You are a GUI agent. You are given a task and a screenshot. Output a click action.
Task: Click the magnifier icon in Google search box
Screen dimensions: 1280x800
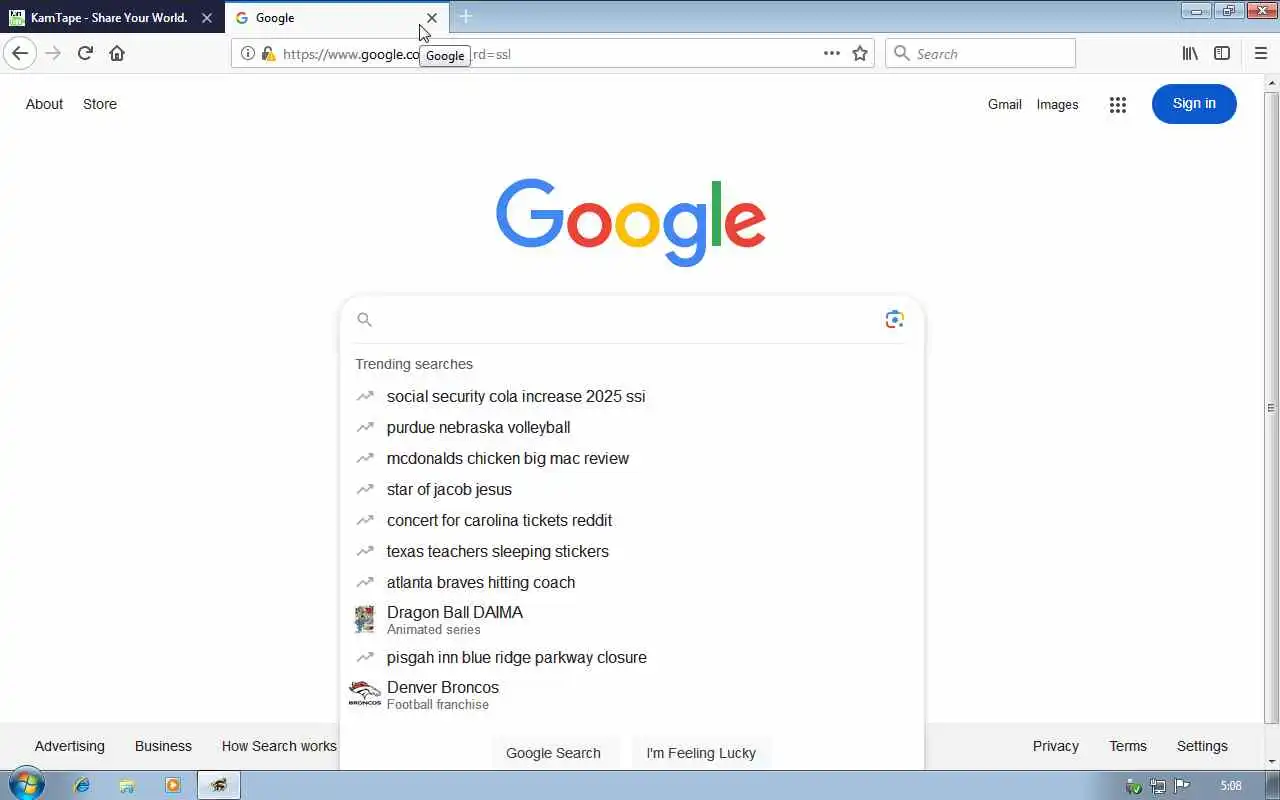click(364, 320)
